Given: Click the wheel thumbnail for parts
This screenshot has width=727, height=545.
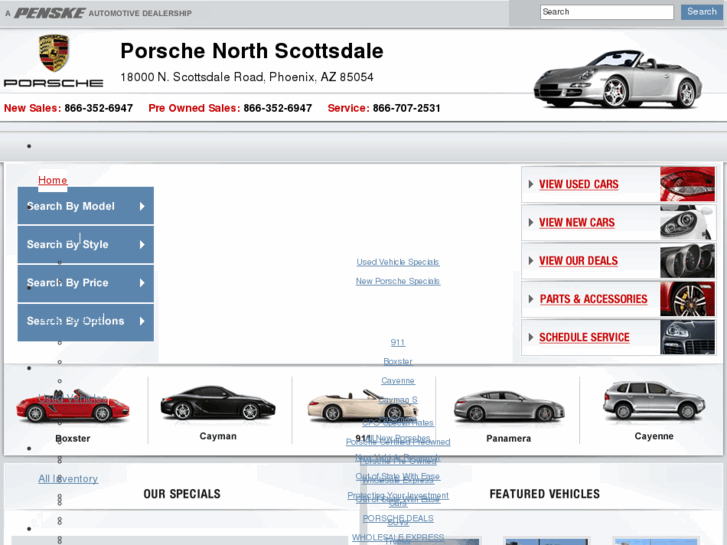Looking at the screenshot, I should tap(688, 299).
